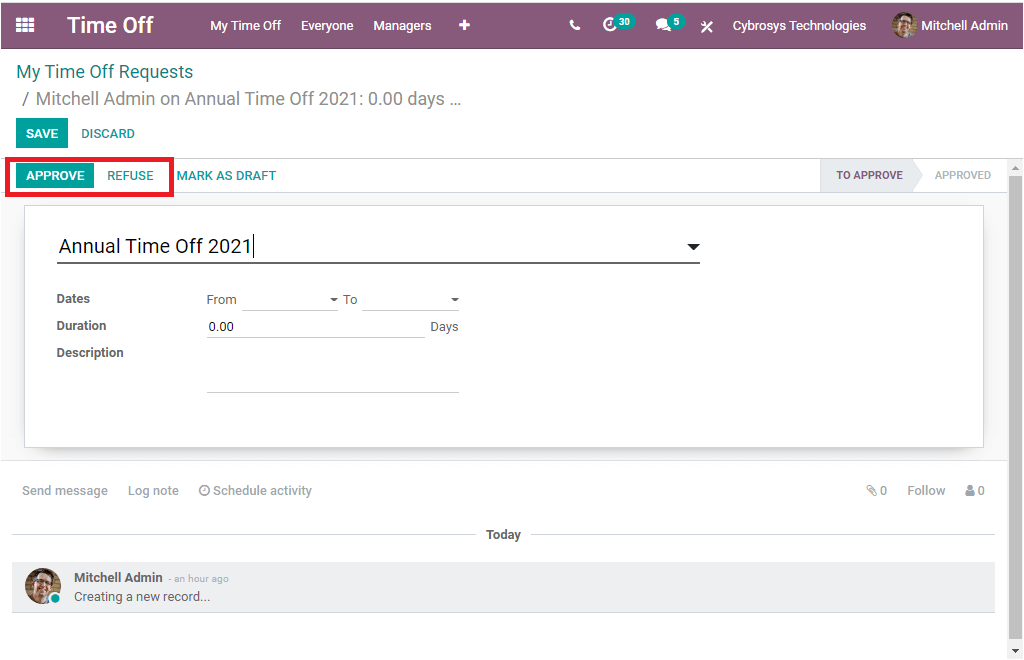Click Mitchell Admin name in message

pyautogui.click(x=118, y=577)
